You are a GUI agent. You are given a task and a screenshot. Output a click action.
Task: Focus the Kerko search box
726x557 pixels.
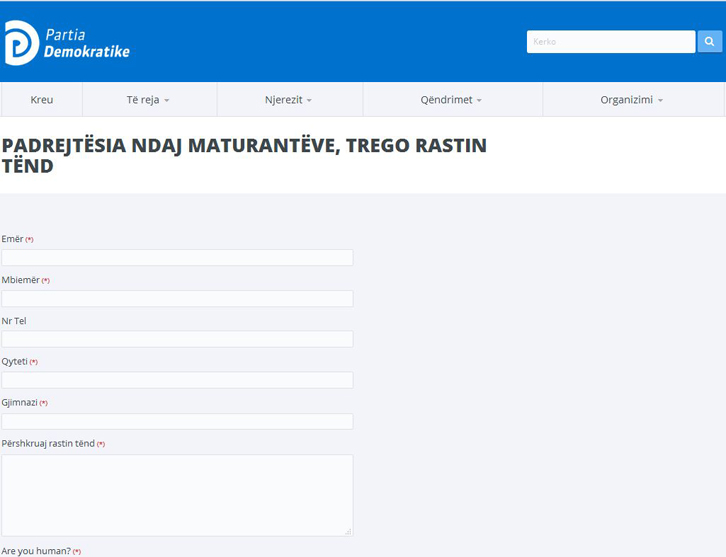tap(610, 42)
